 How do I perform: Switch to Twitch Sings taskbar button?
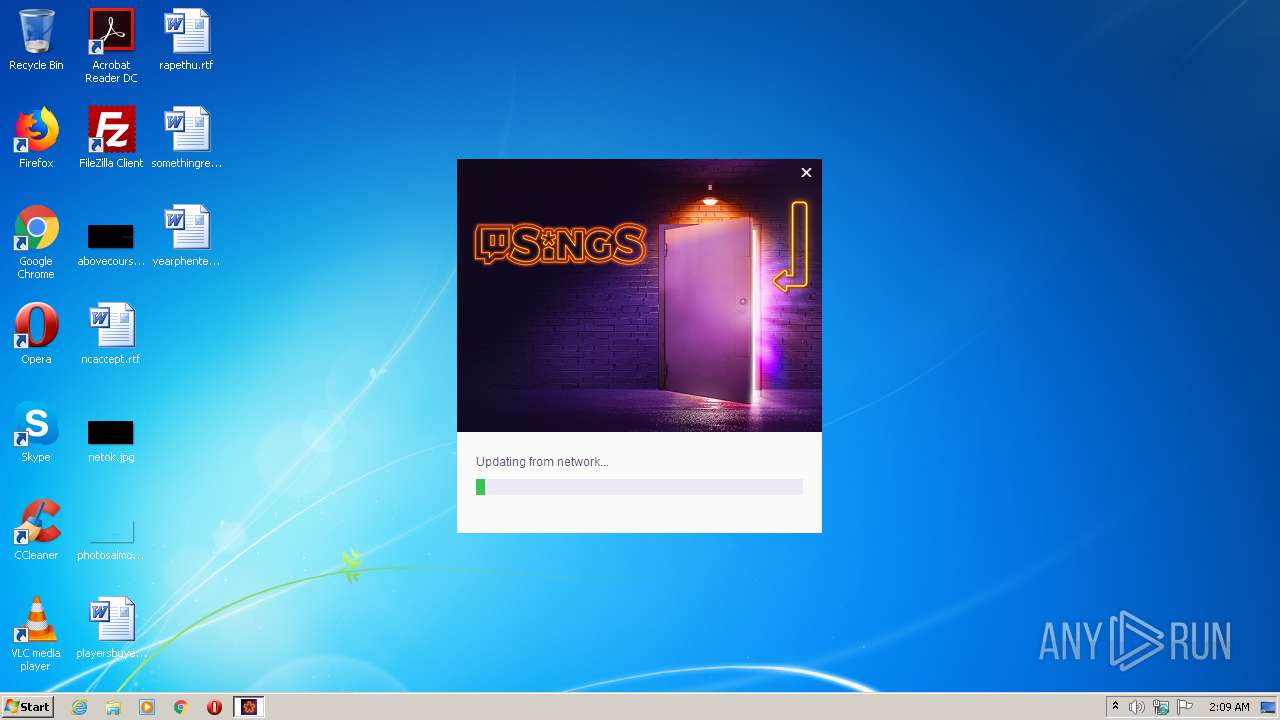249,707
